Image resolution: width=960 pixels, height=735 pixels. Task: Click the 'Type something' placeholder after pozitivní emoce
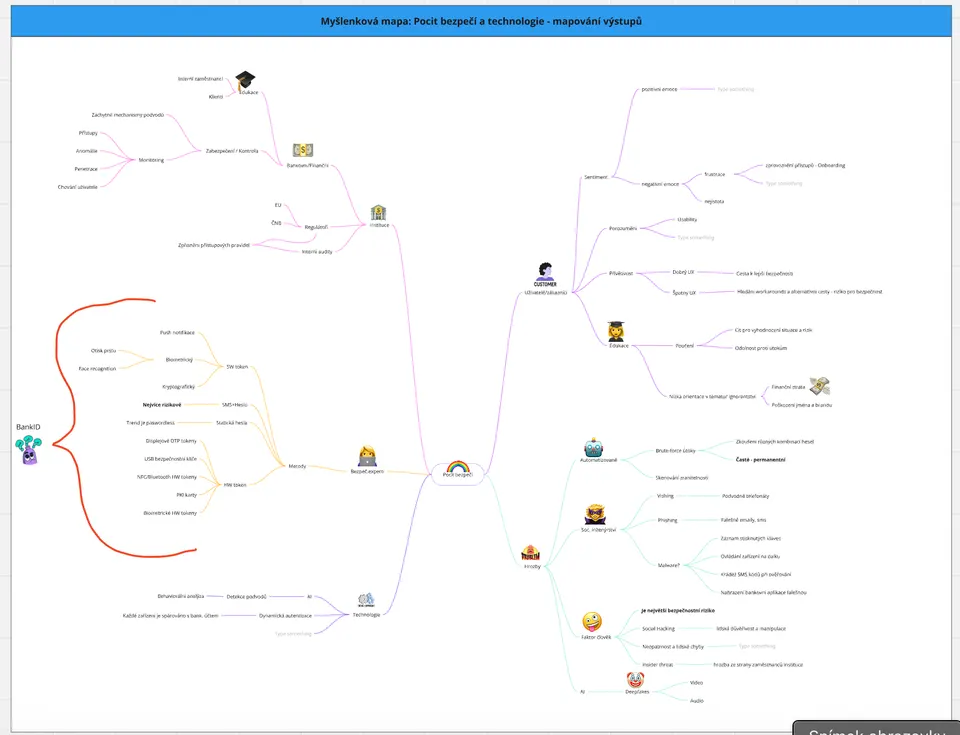tap(735, 89)
